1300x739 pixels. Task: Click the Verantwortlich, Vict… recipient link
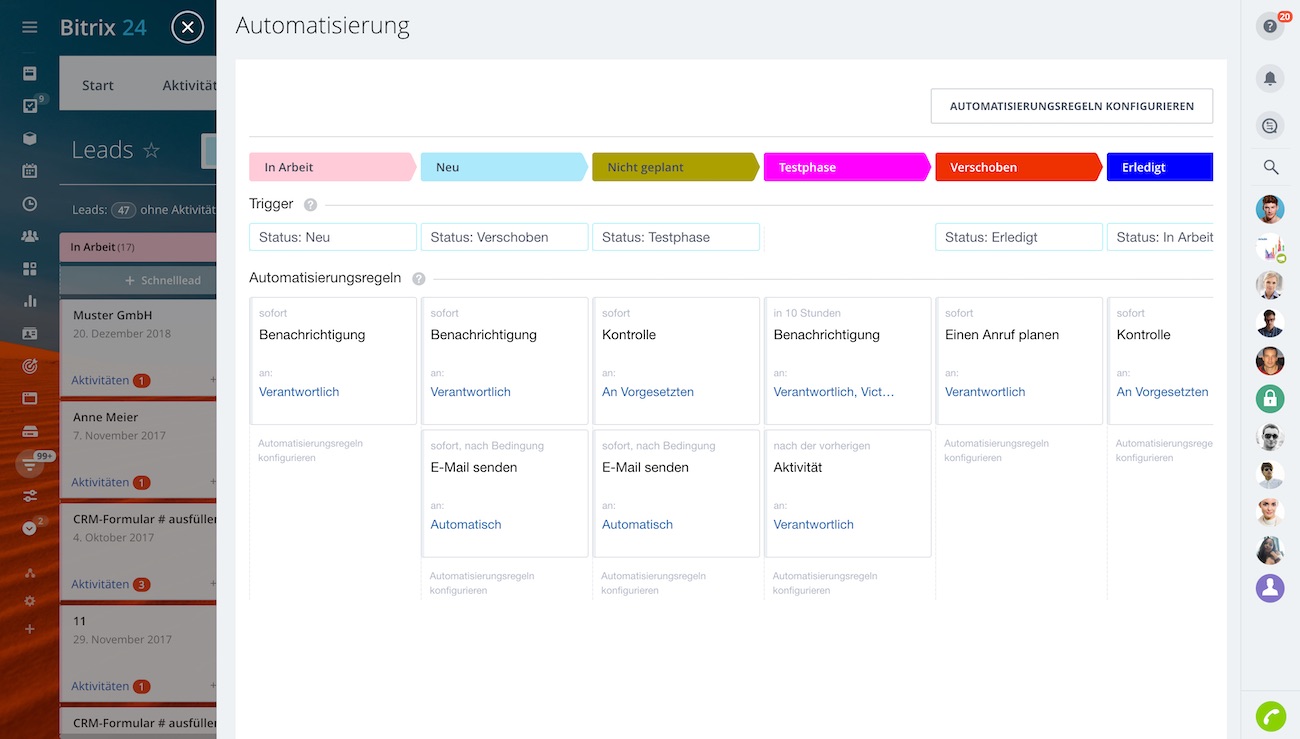coord(834,392)
